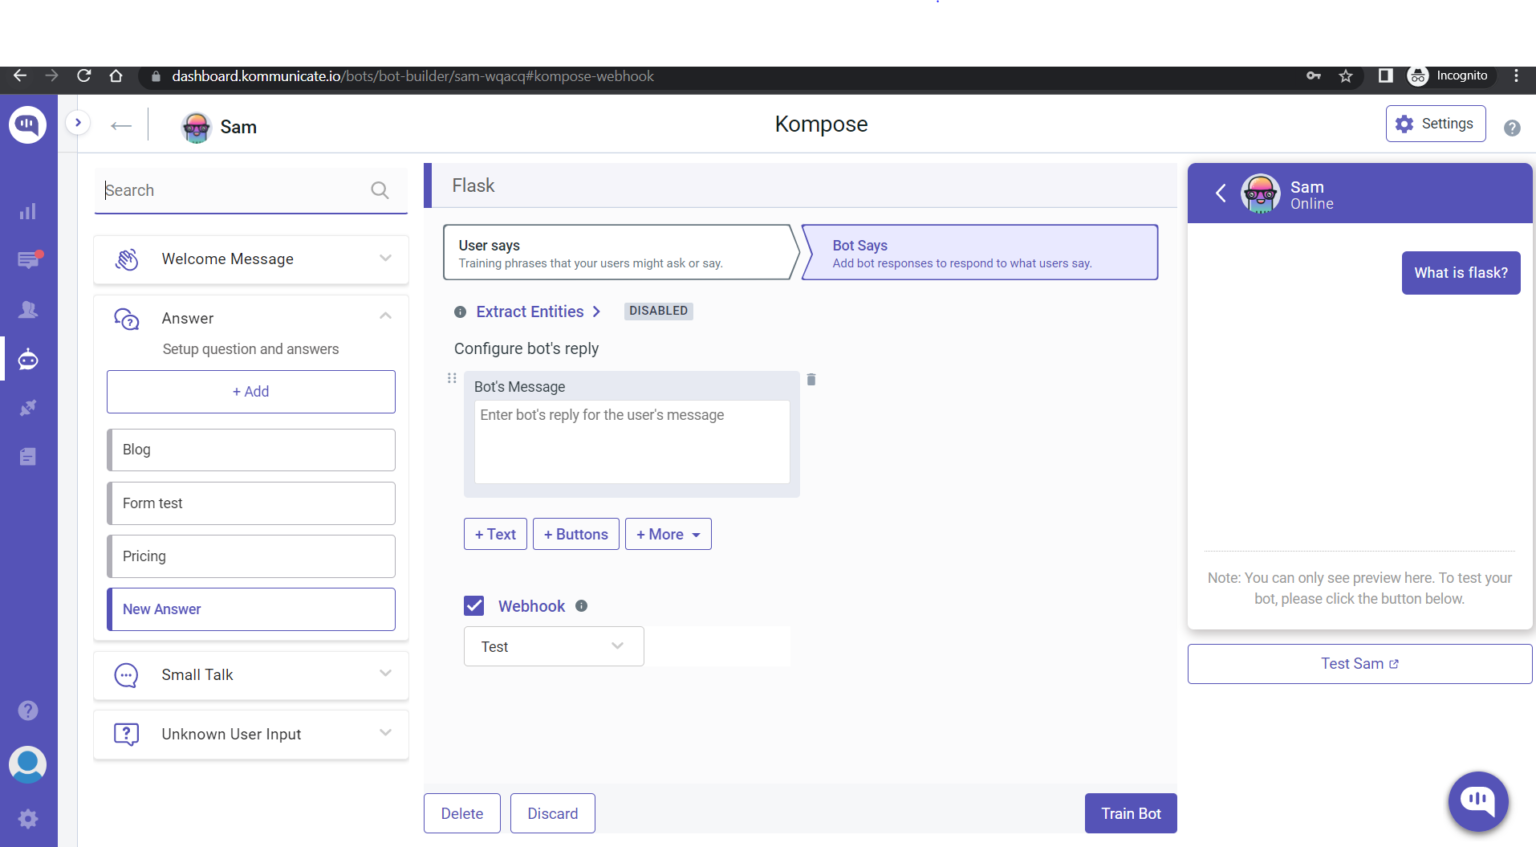
Task: Switch to the User says tab
Action: pos(620,253)
